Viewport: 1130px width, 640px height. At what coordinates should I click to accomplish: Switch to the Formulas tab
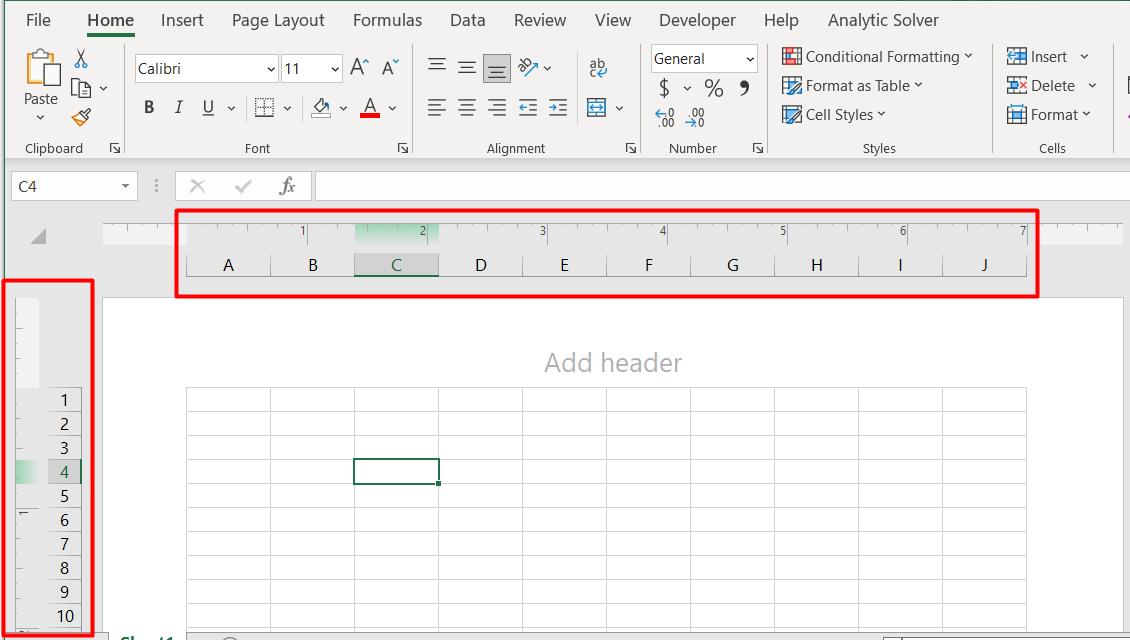click(x=387, y=19)
